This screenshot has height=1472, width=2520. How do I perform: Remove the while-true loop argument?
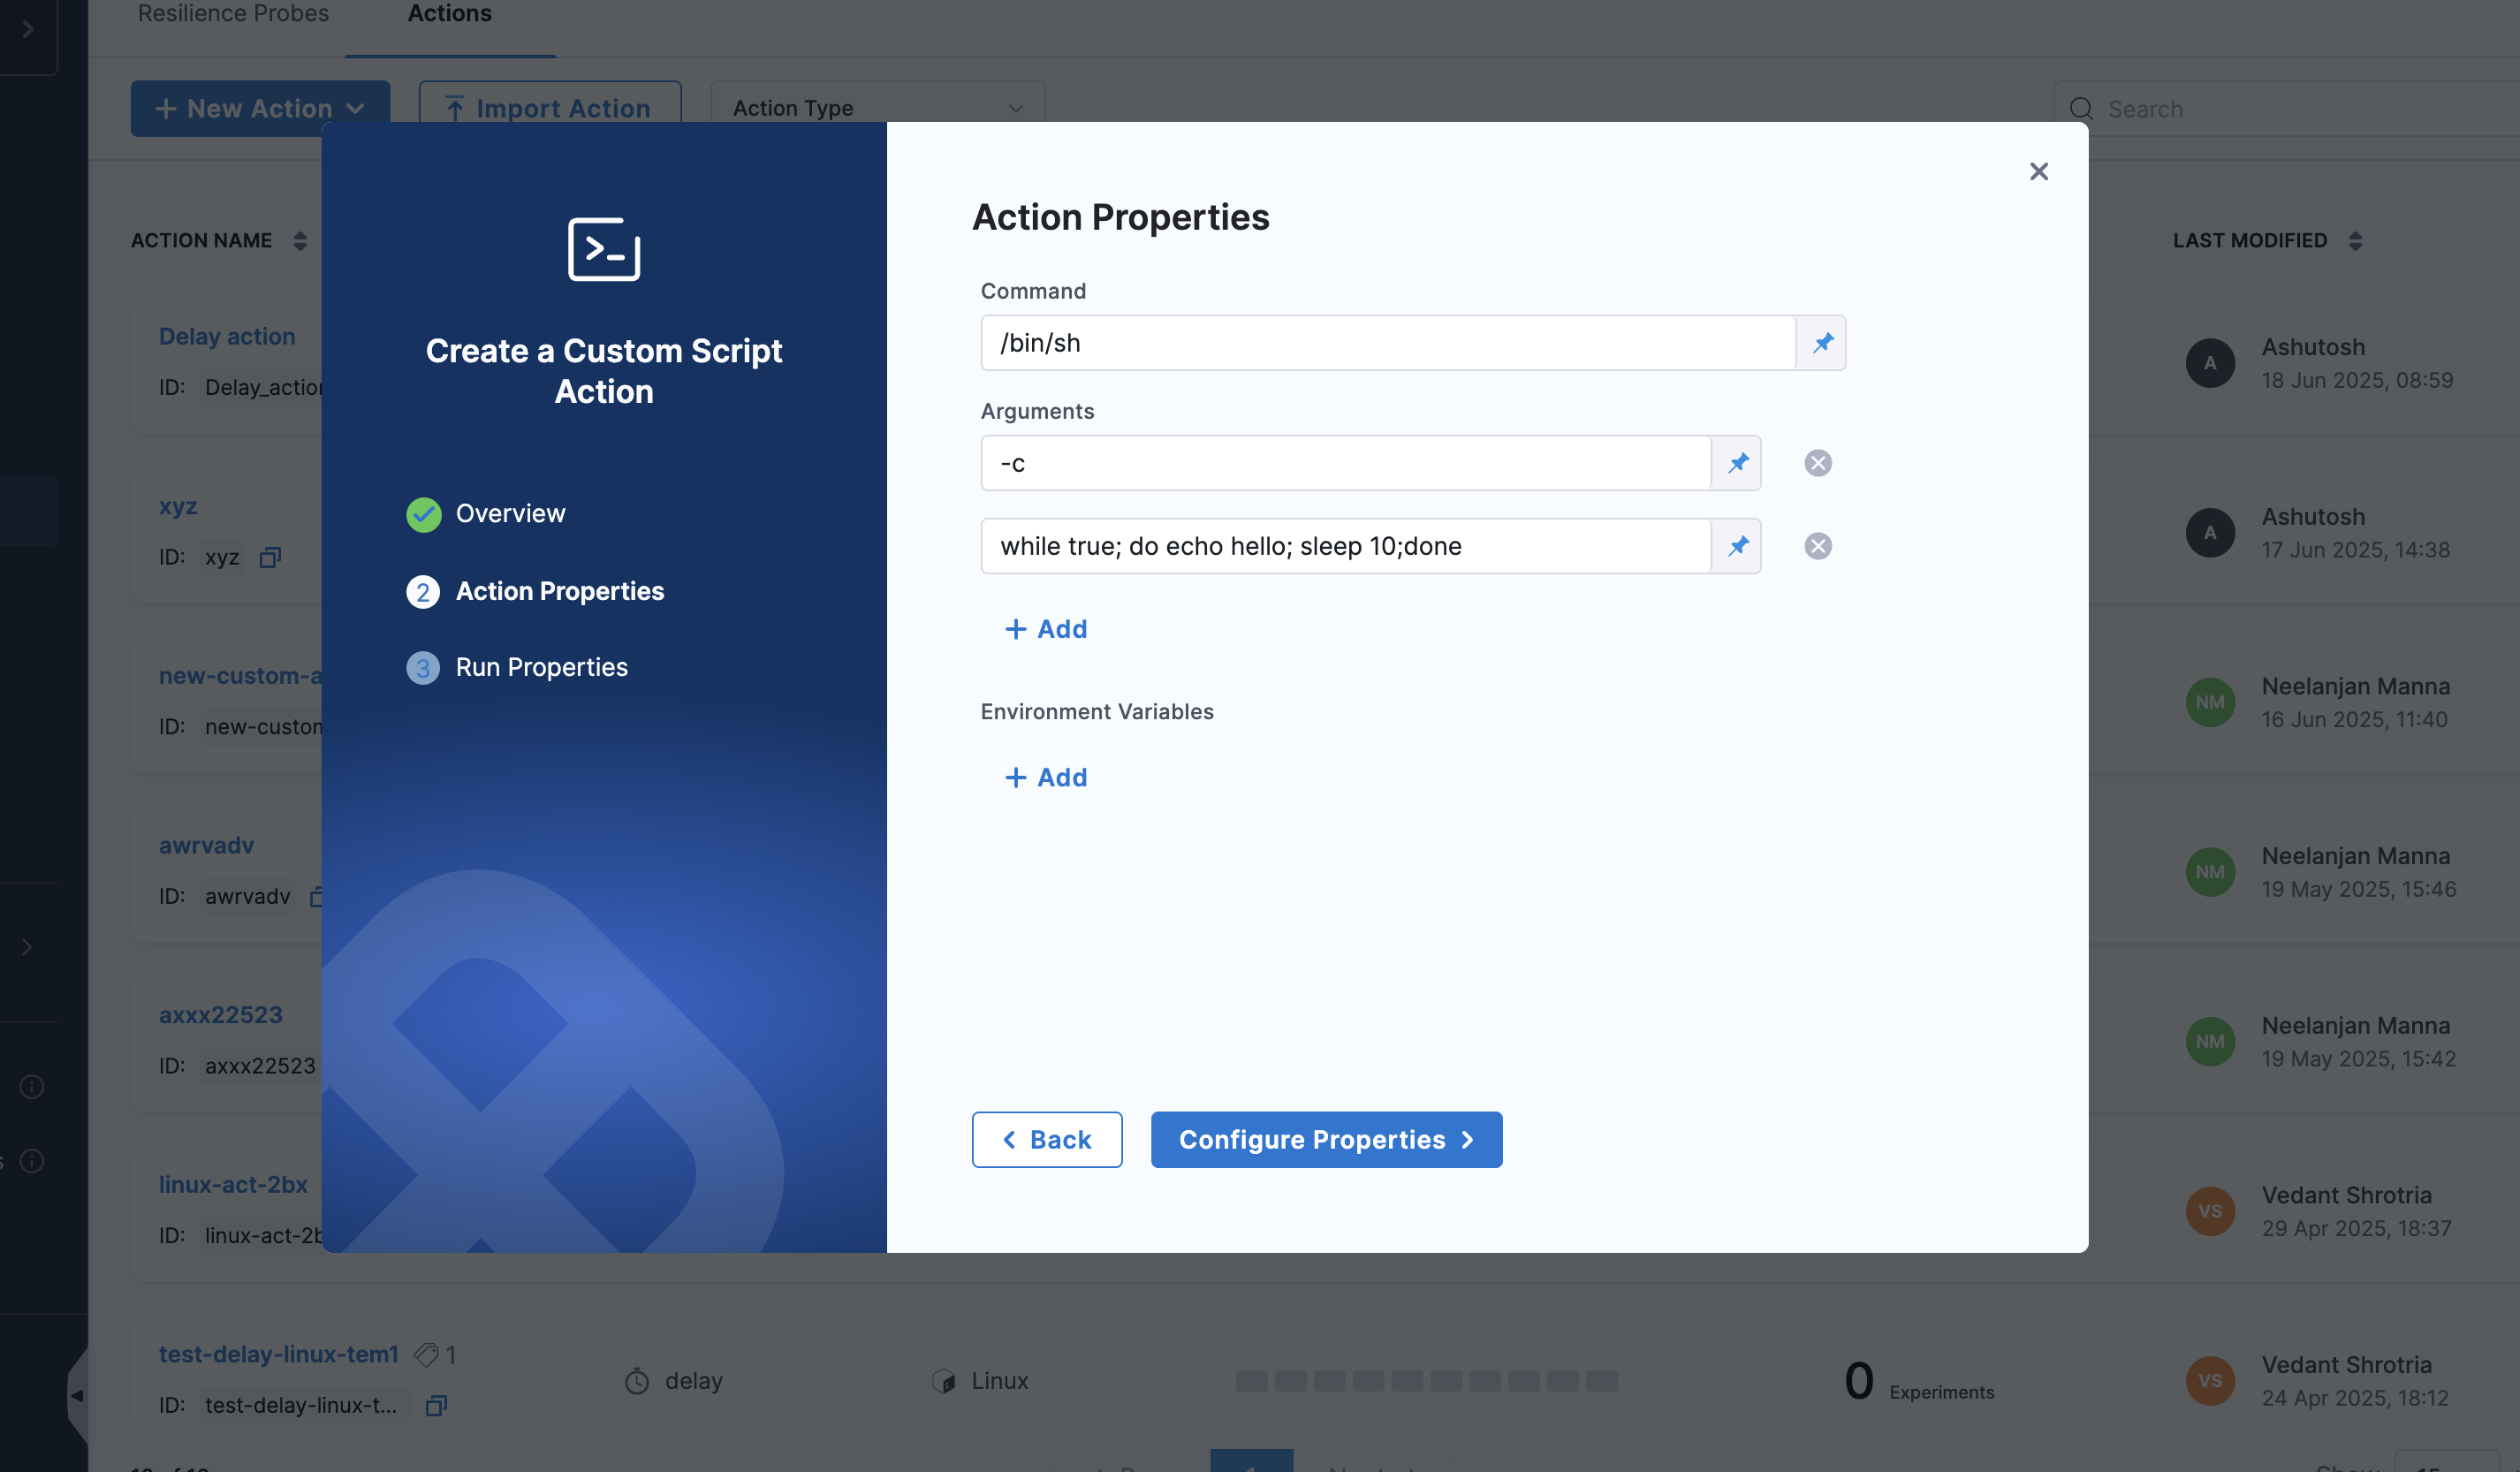point(1817,546)
